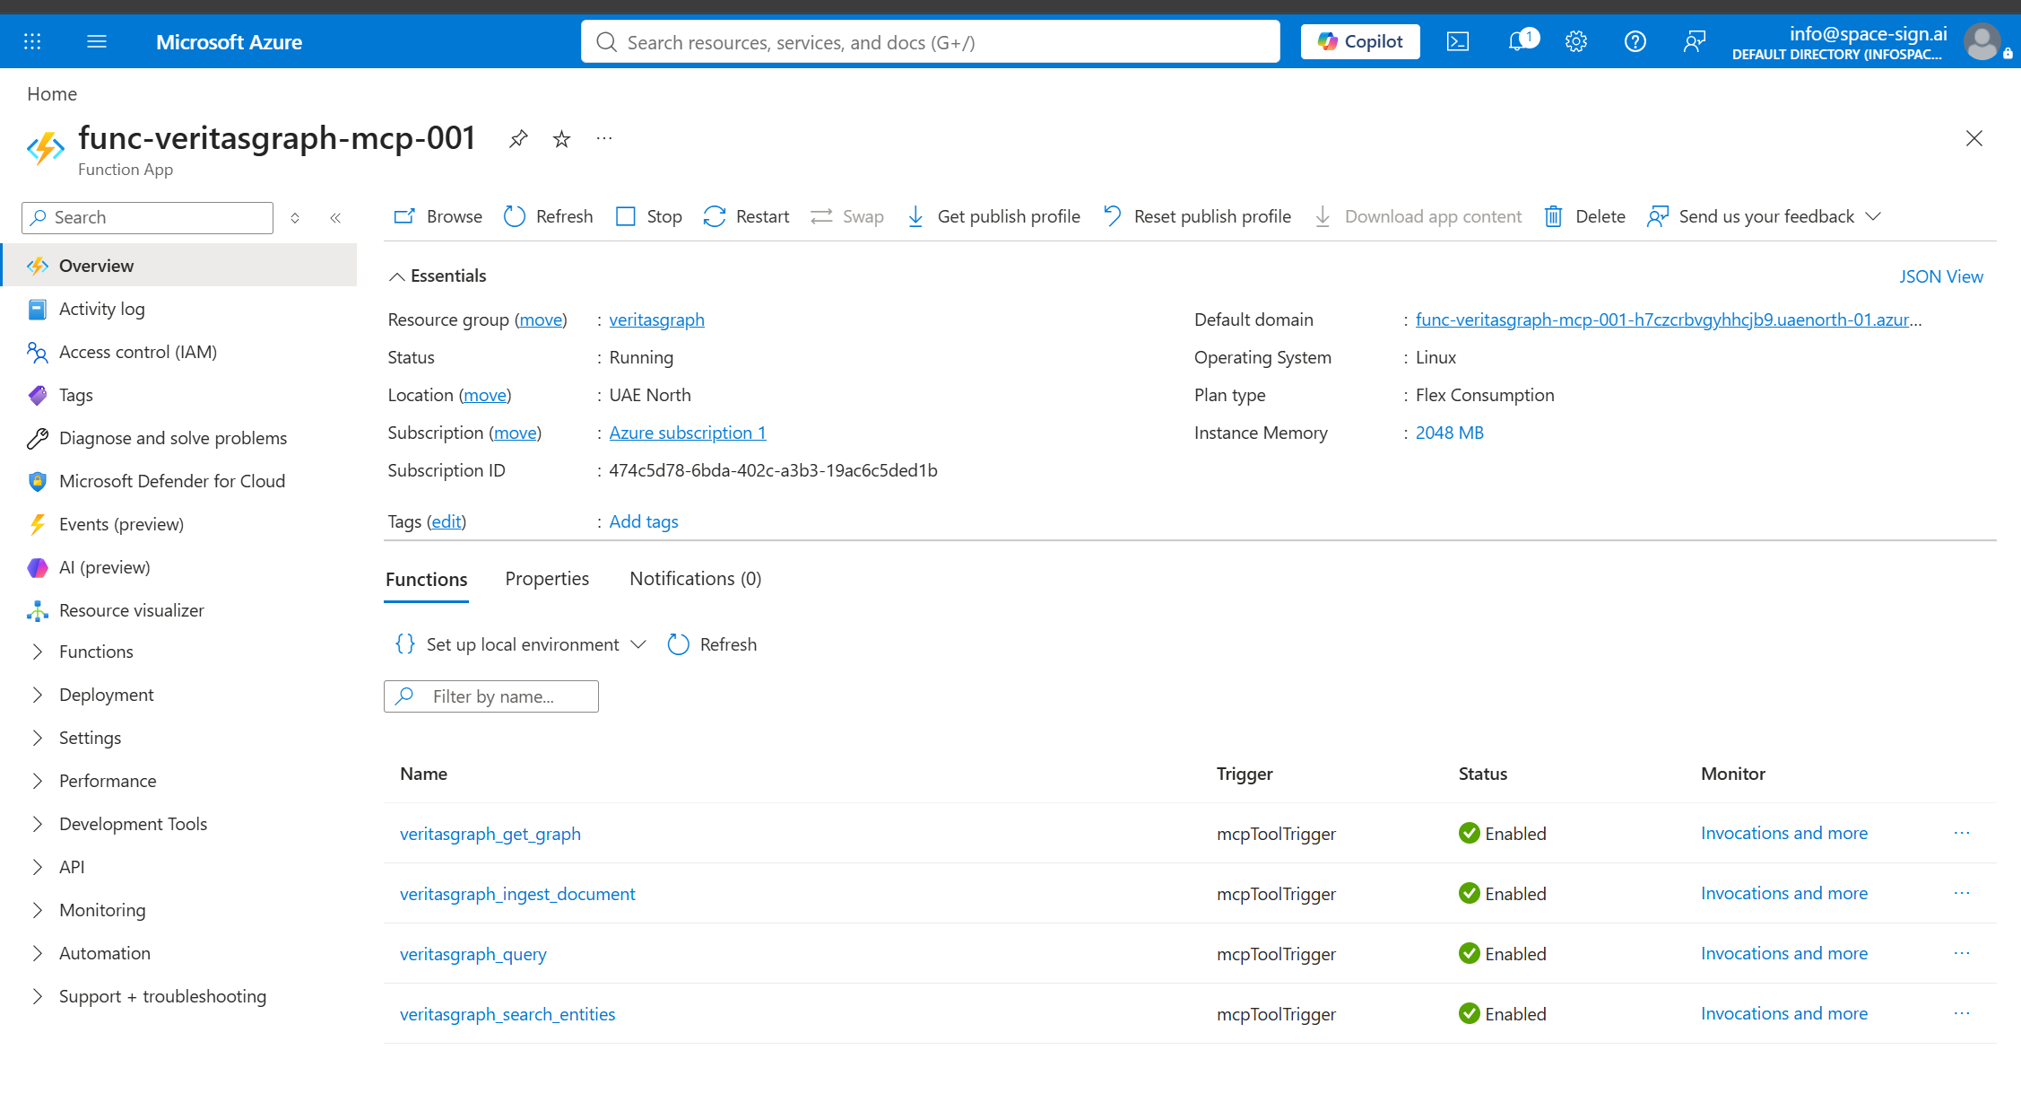Open veritasgraph_query function
Screen dimensions: 2021x1094
(473, 954)
